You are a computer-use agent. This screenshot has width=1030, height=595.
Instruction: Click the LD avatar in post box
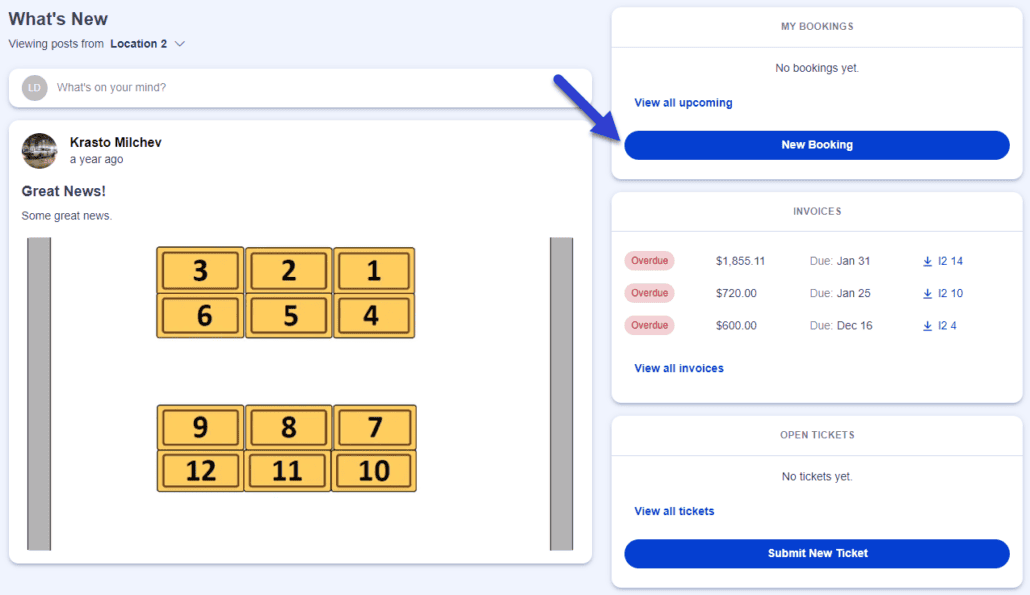(x=34, y=87)
